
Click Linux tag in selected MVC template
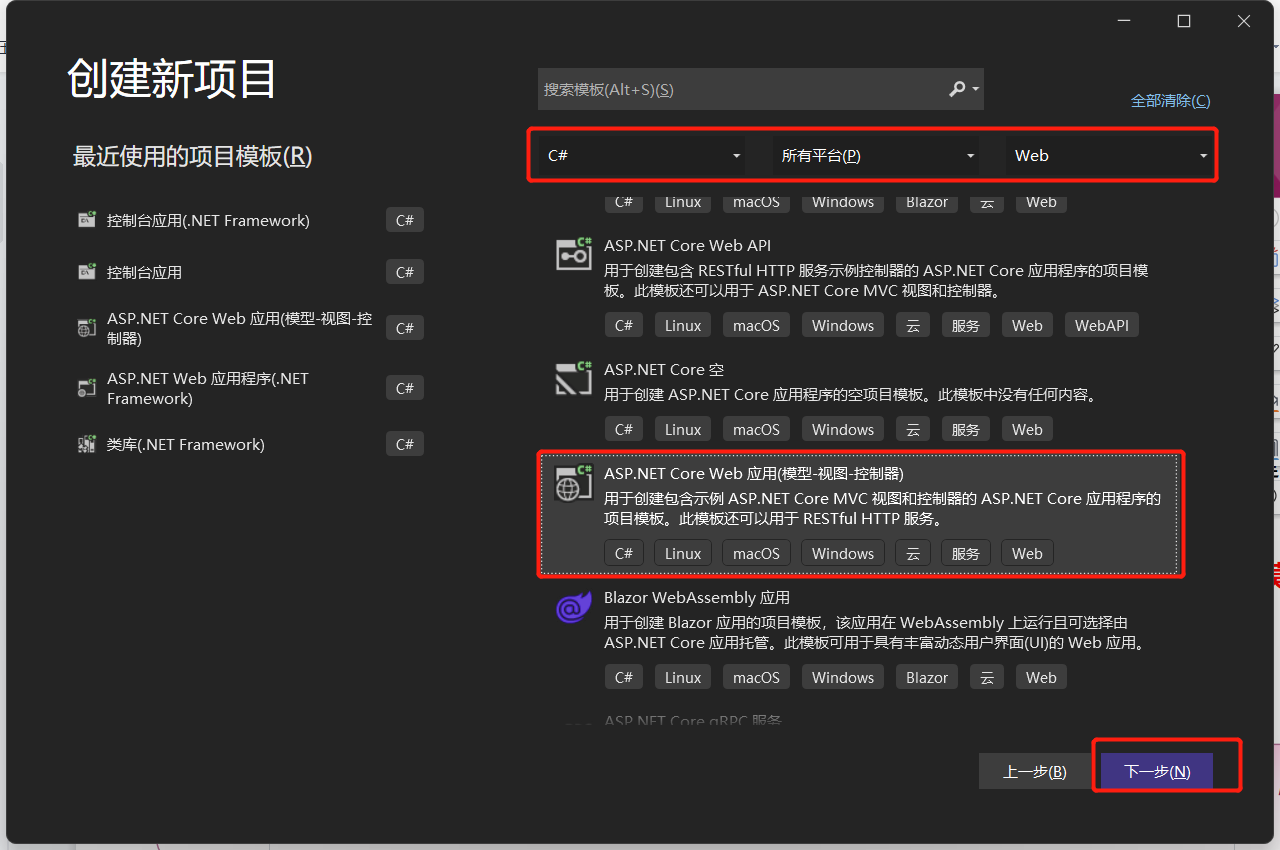[x=683, y=553]
